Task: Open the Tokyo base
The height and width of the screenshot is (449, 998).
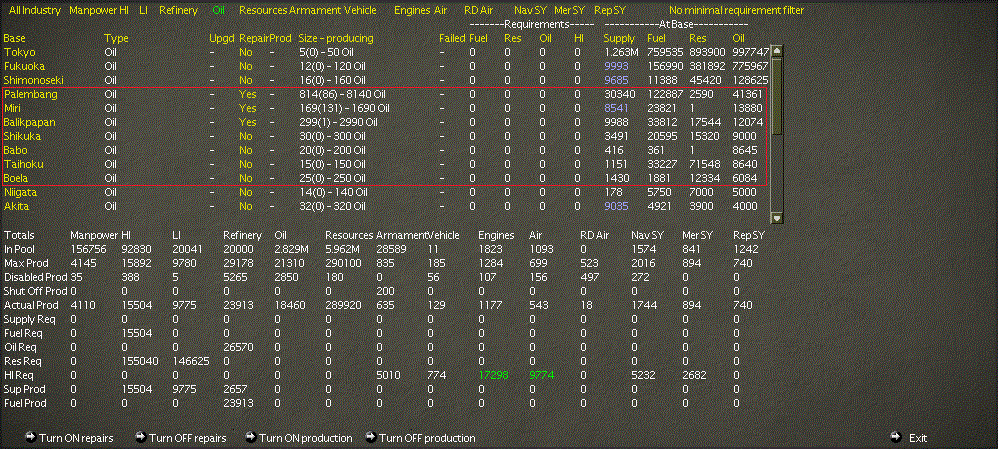Action: point(20,52)
